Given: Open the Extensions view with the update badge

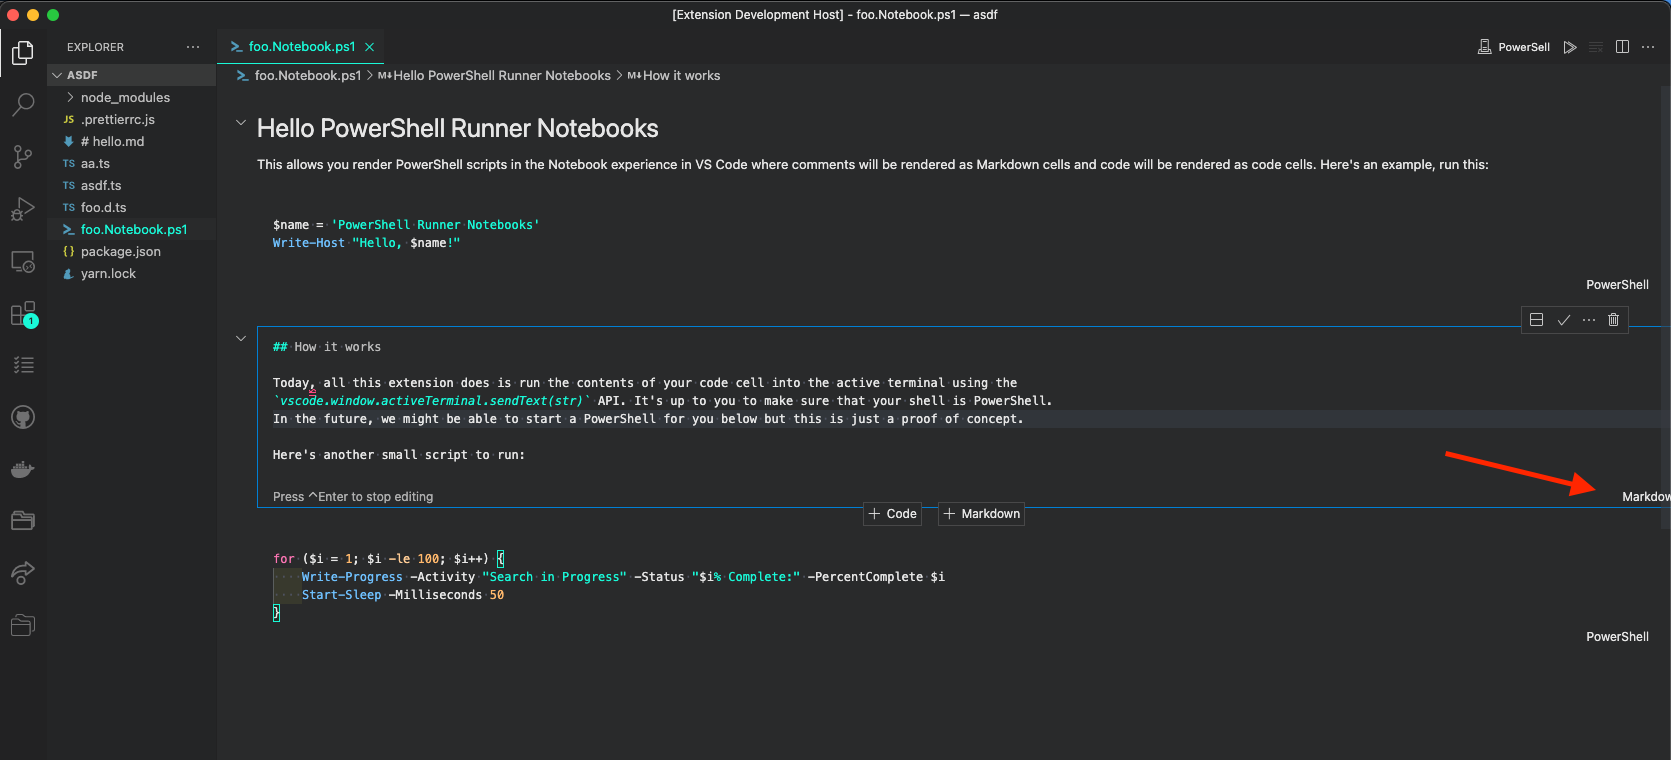Looking at the screenshot, I should pyautogui.click(x=23, y=314).
